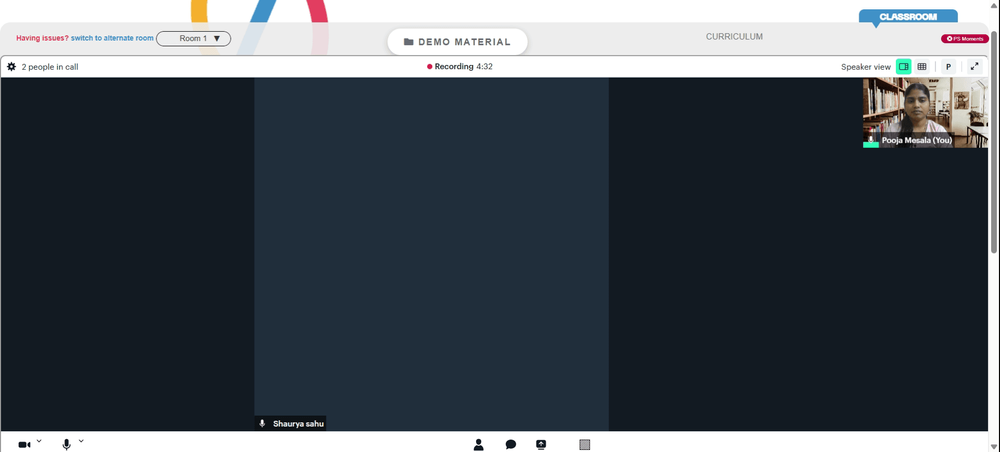The width and height of the screenshot is (1000, 452).
Task: Click the 2 people in call text
Action: pos(50,66)
